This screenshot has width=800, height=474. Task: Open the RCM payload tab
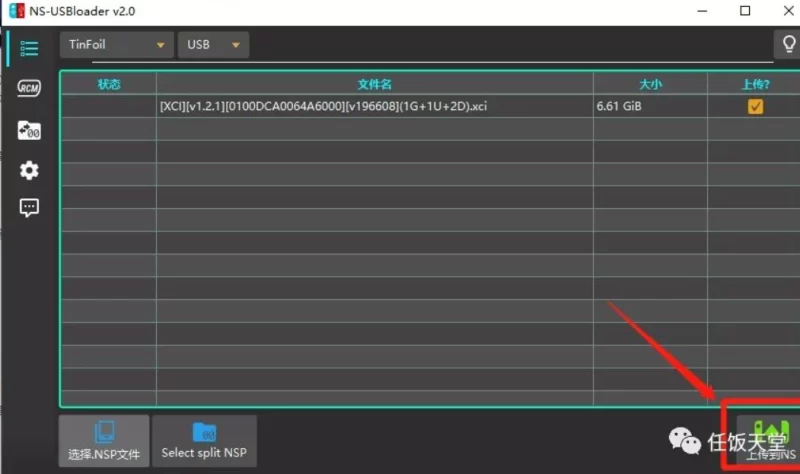(x=29, y=88)
